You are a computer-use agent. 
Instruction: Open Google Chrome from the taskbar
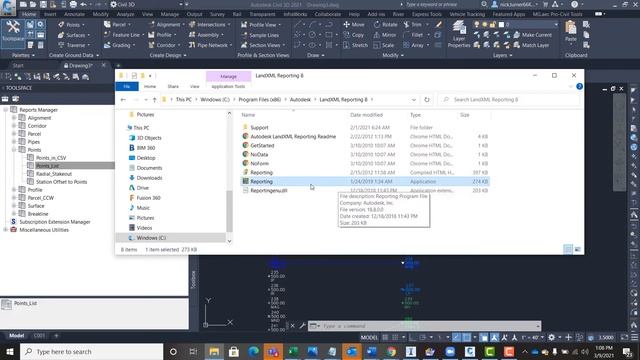tap(391, 351)
